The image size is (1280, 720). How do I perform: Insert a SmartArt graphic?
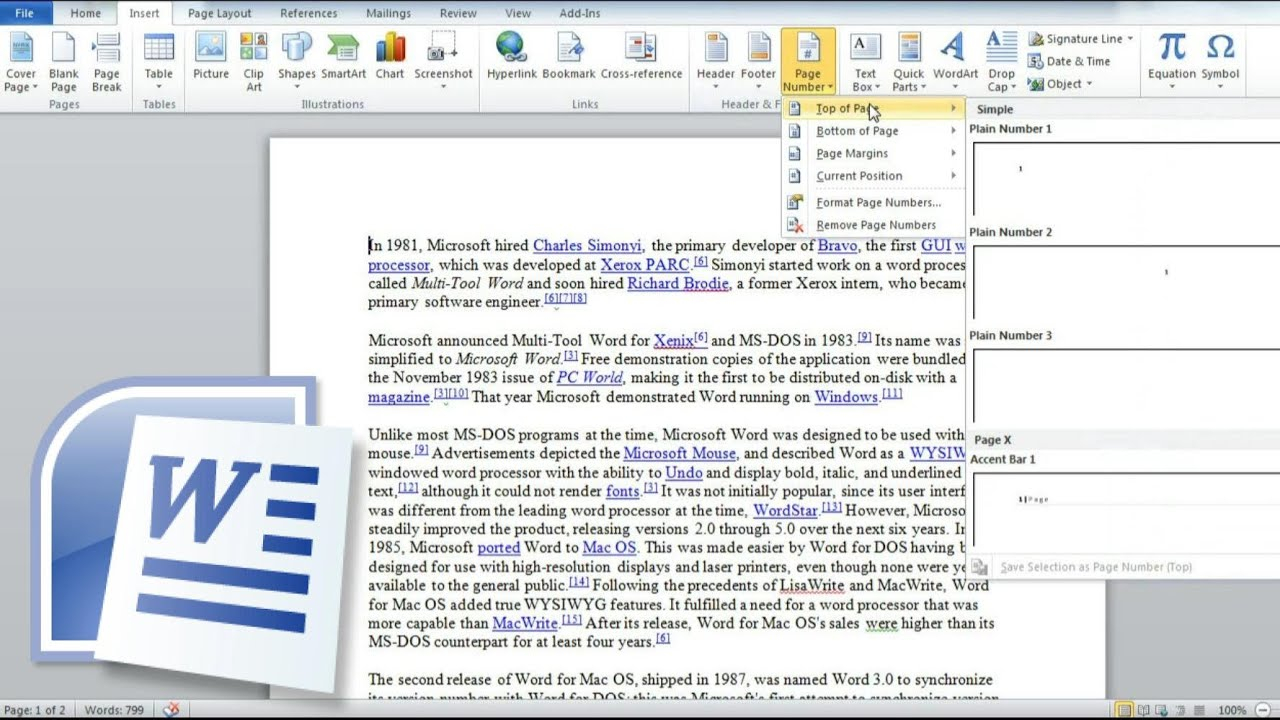point(343,57)
